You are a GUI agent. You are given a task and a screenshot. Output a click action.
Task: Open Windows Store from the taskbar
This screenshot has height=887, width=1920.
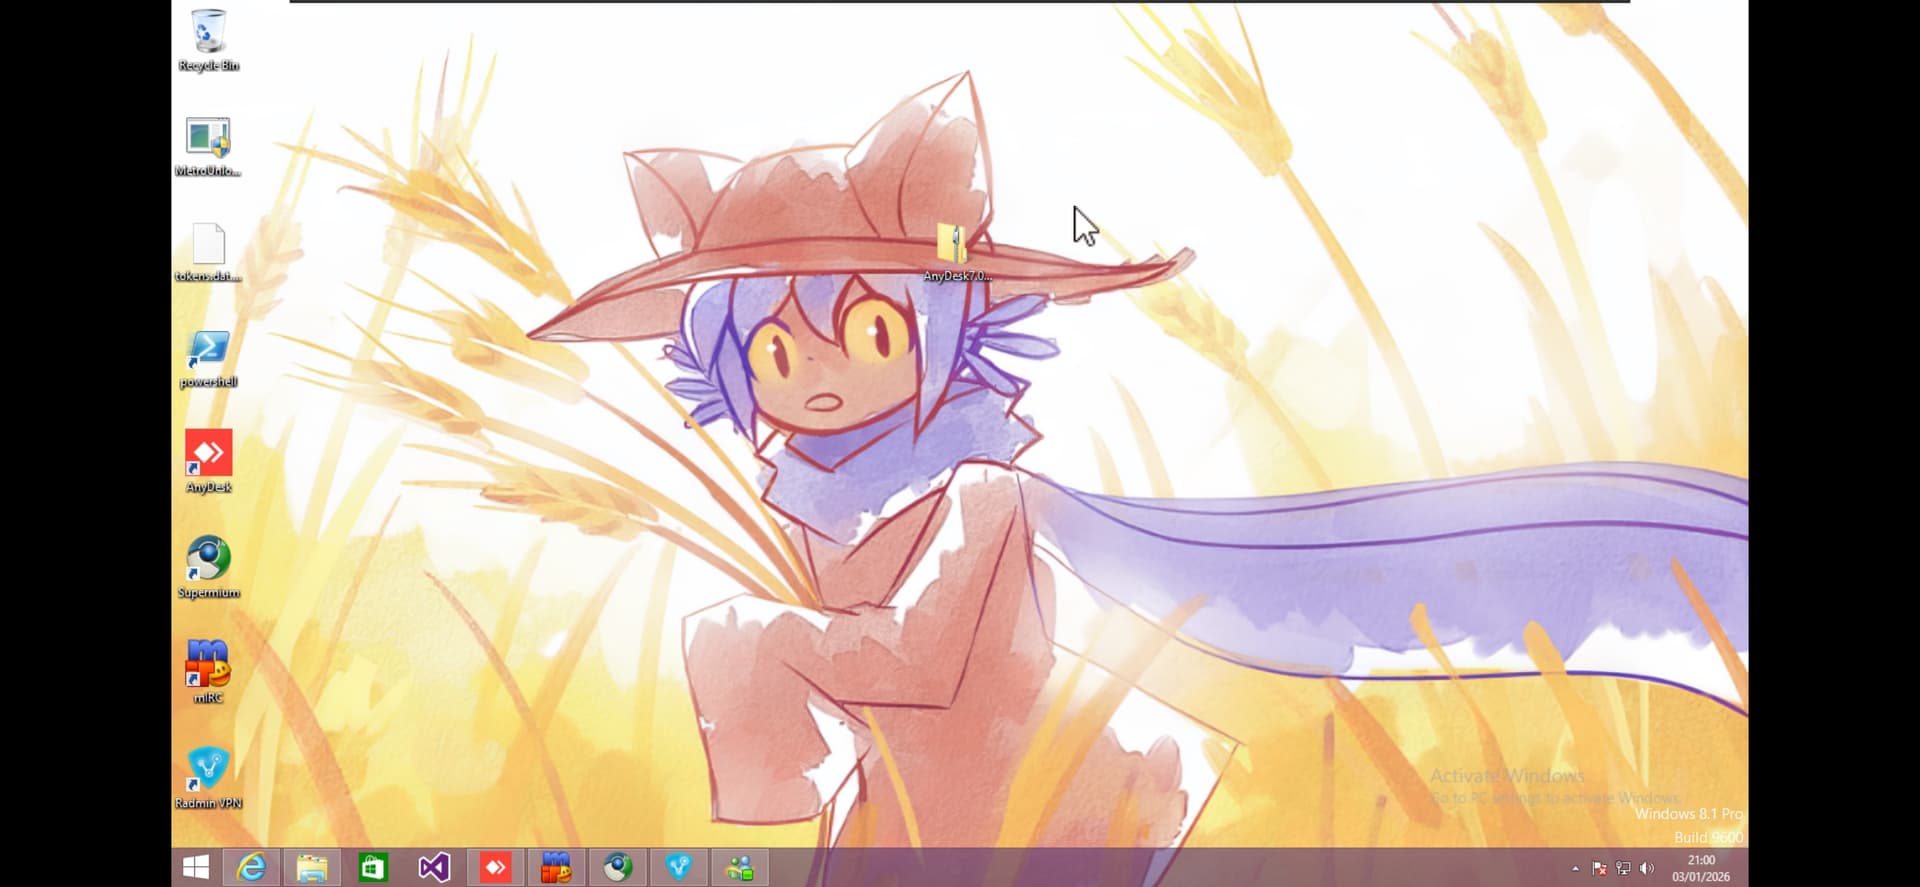point(373,867)
